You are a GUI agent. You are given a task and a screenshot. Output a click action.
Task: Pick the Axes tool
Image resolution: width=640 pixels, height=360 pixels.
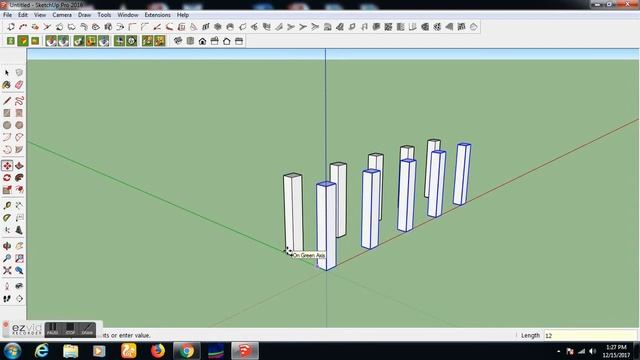coord(7,230)
